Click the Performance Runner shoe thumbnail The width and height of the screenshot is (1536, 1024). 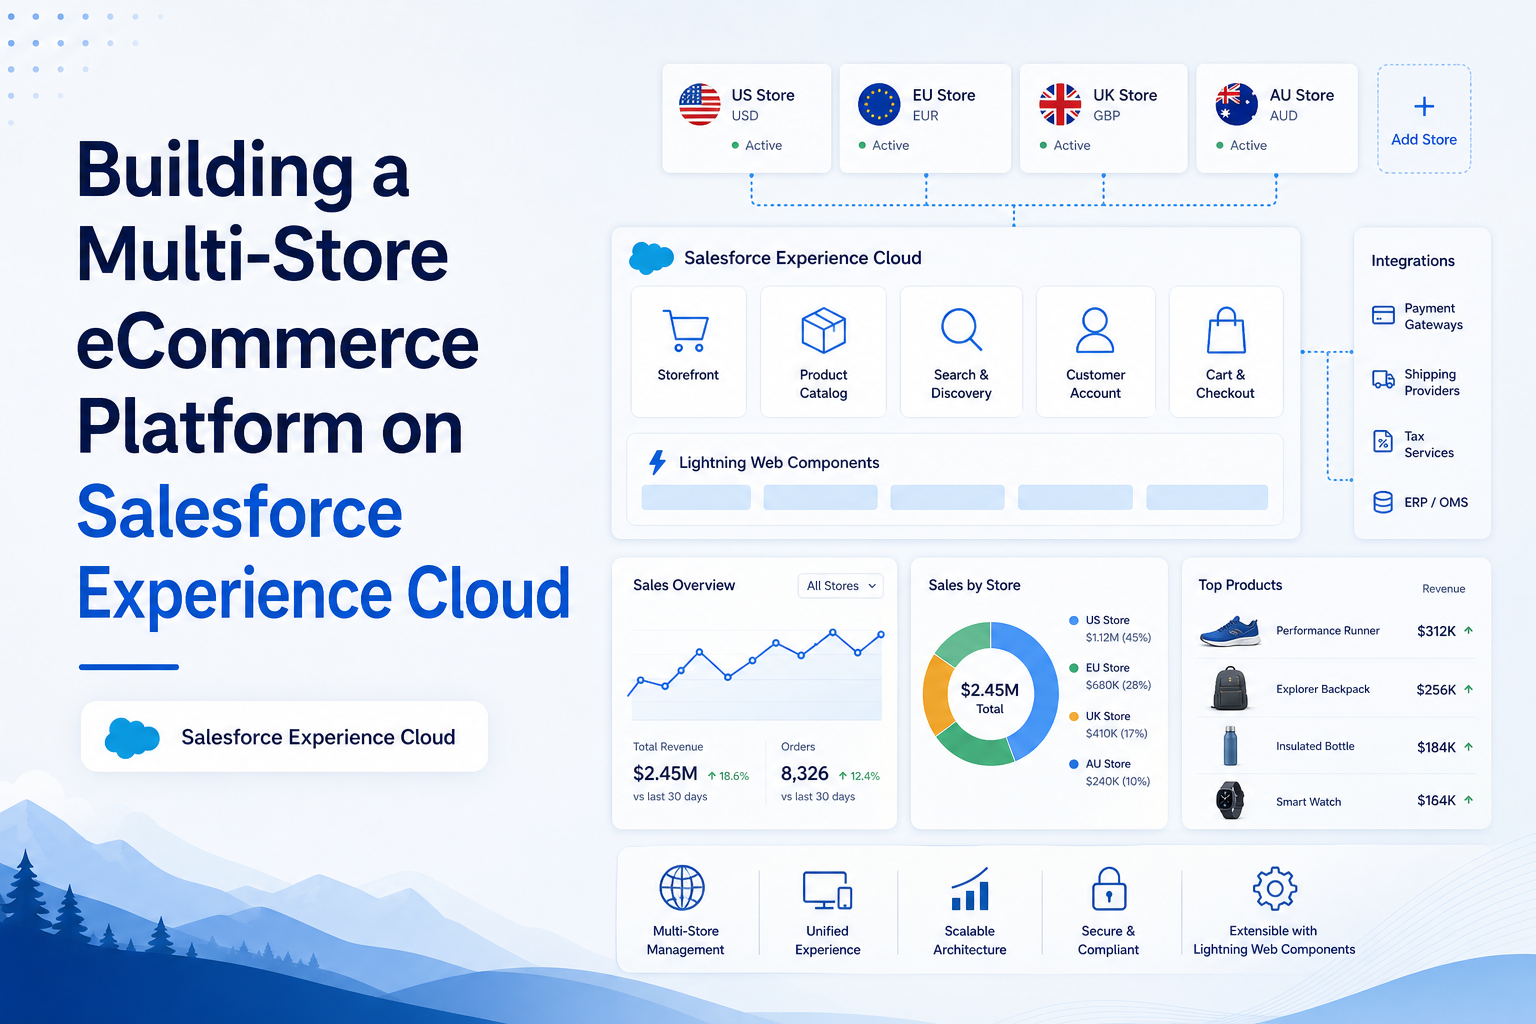tap(1230, 631)
